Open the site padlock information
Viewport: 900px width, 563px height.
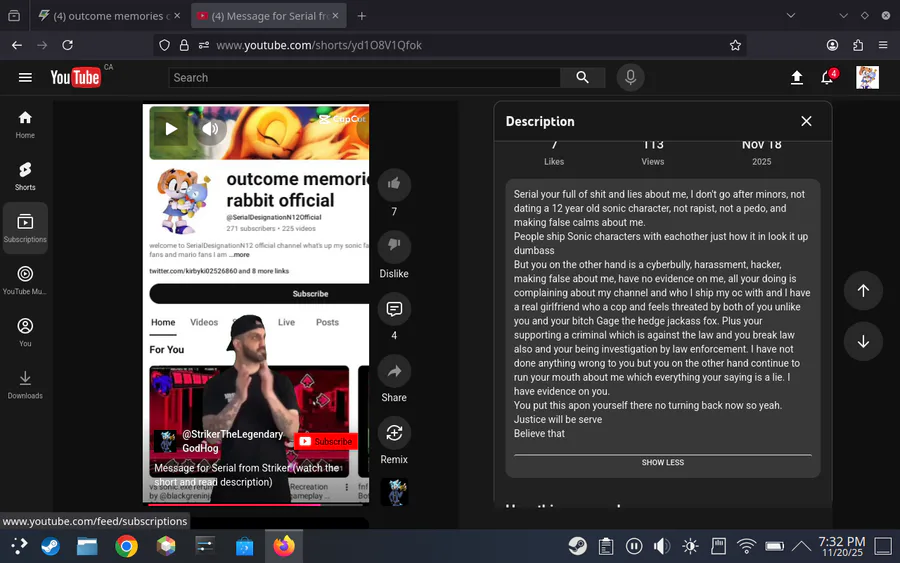184,45
